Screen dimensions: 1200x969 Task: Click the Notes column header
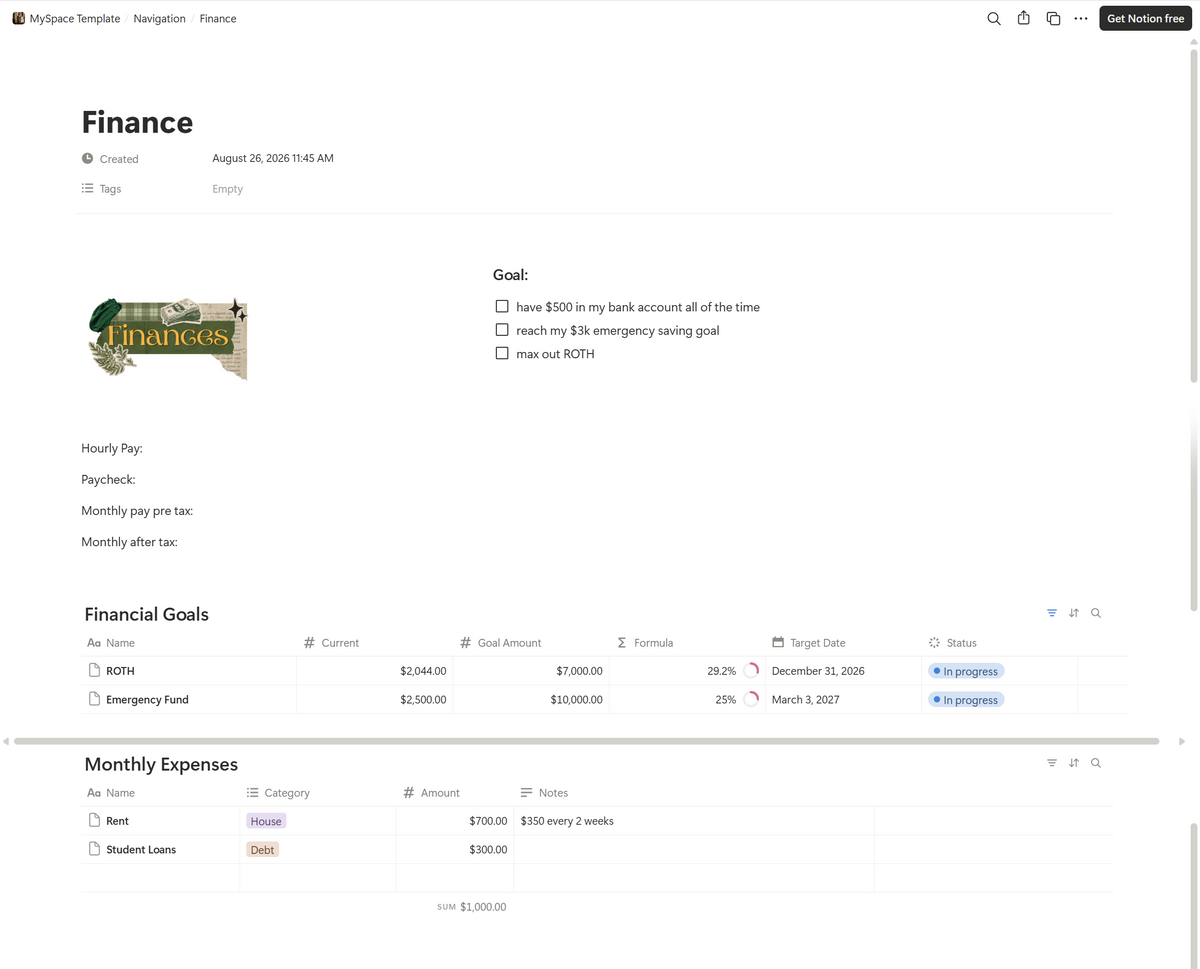point(694,793)
